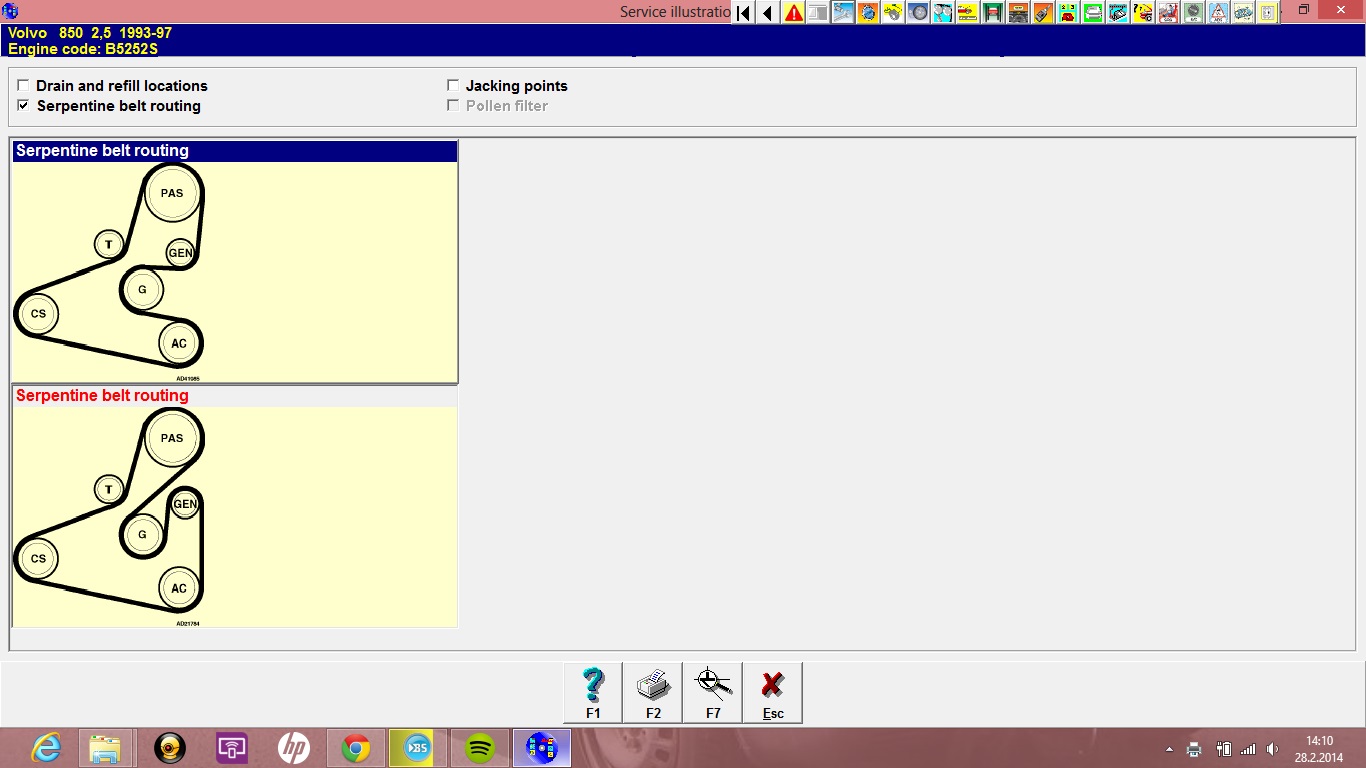
Task: Open the wheel and tyre toolbar icon
Action: click(918, 13)
